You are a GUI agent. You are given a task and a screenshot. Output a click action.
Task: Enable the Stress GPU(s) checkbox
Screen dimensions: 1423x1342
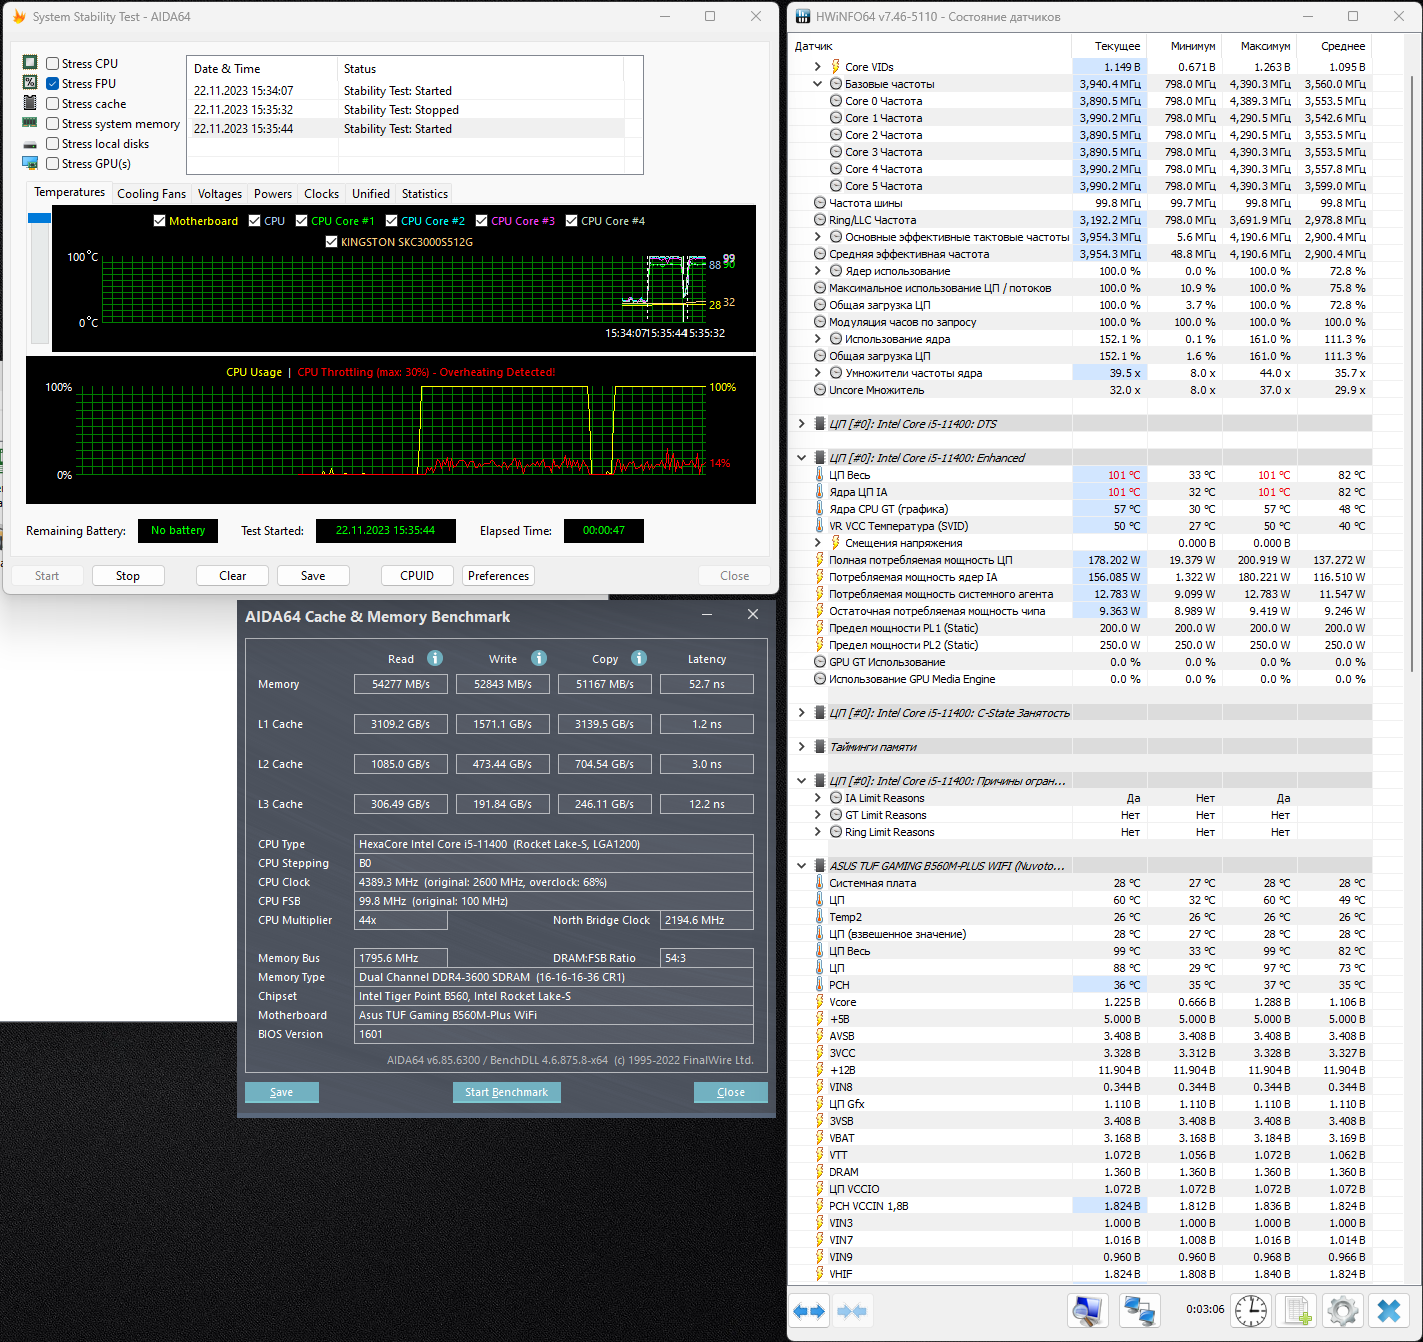coord(52,164)
